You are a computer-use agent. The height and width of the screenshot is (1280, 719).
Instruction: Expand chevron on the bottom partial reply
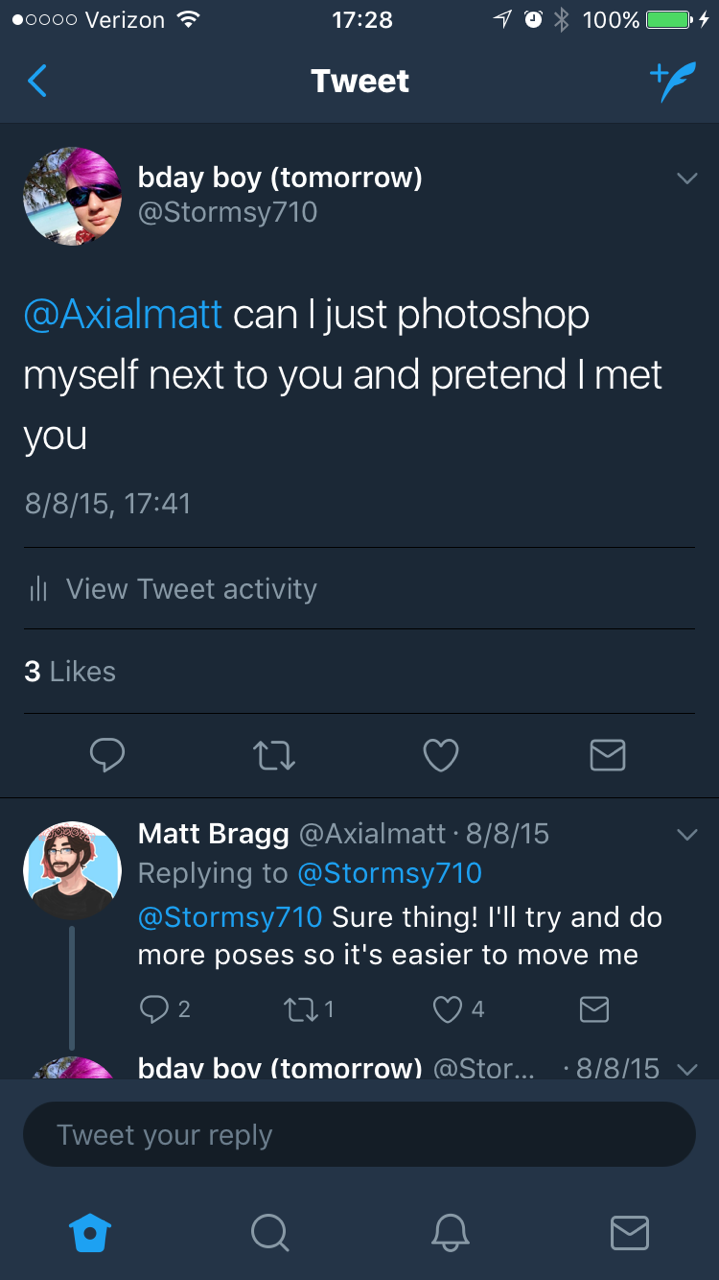click(686, 1068)
